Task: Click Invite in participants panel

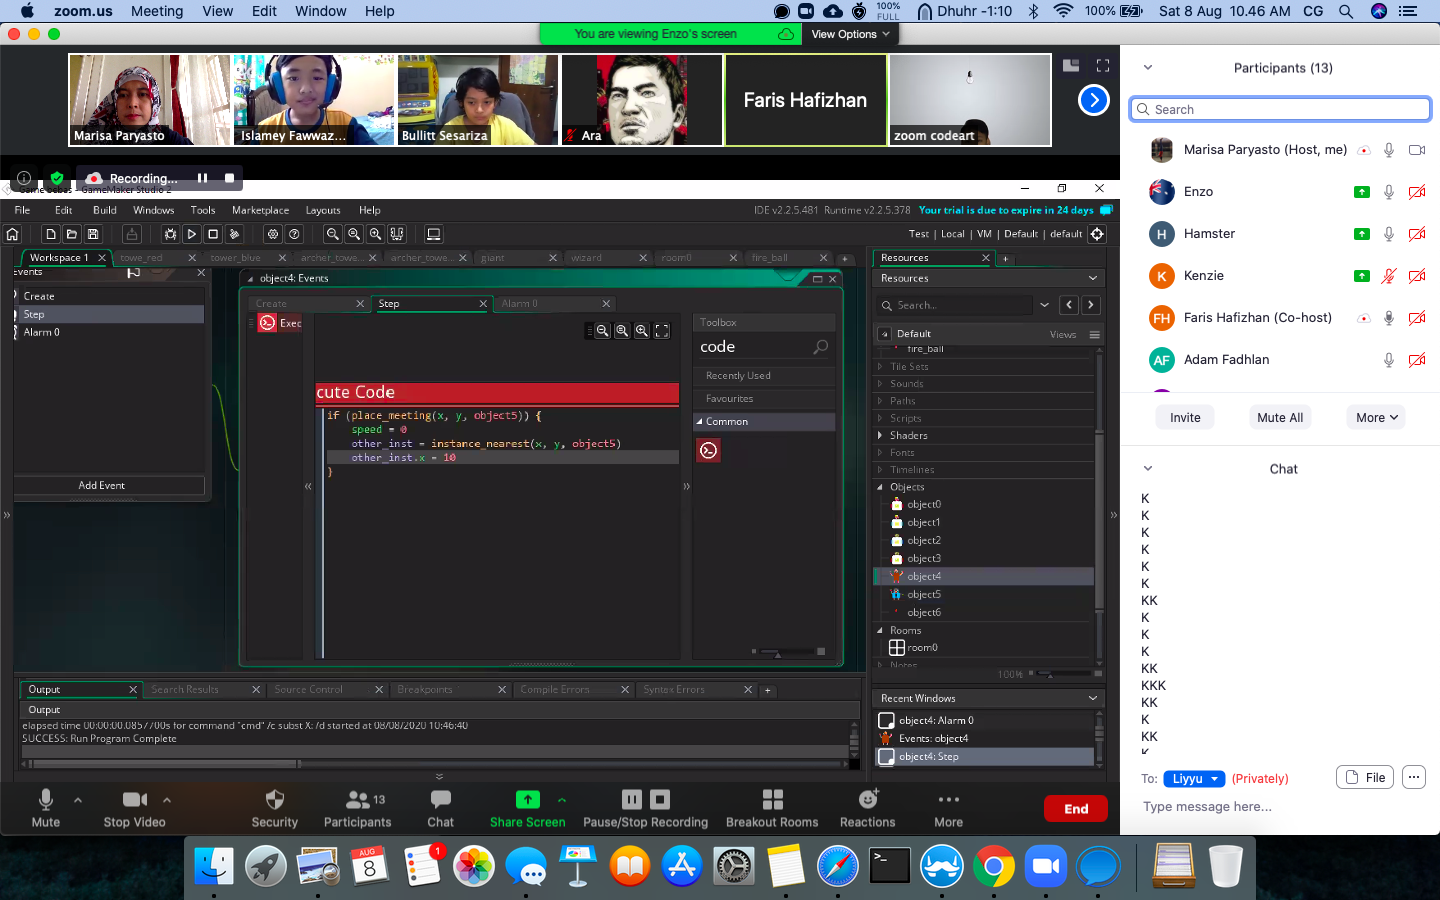Action: tap(1185, 418)
